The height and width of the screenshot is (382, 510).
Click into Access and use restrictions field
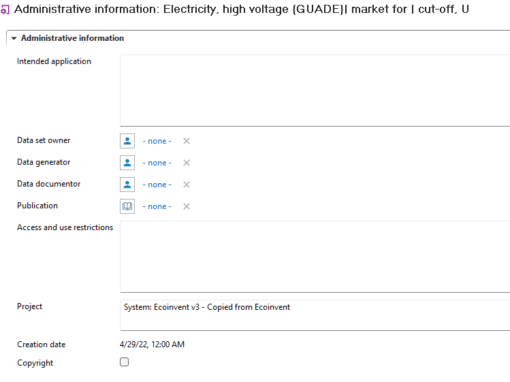(315, 256)
